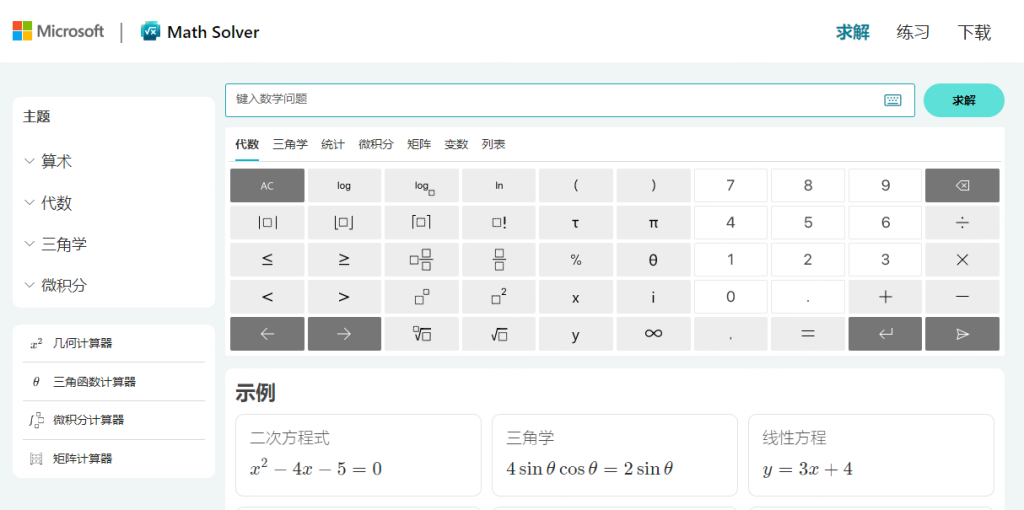Click the plus operator key

(885, 297)
